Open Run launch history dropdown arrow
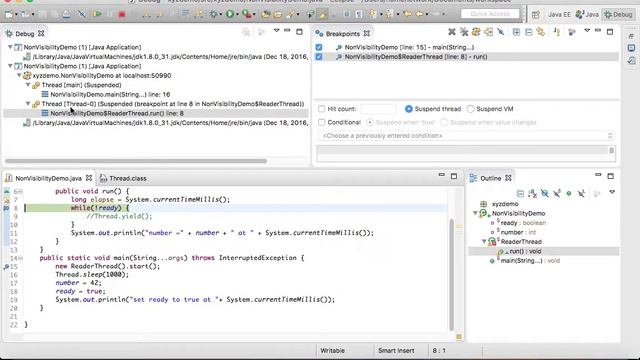 pyautogui.click(x=238, y=15)
